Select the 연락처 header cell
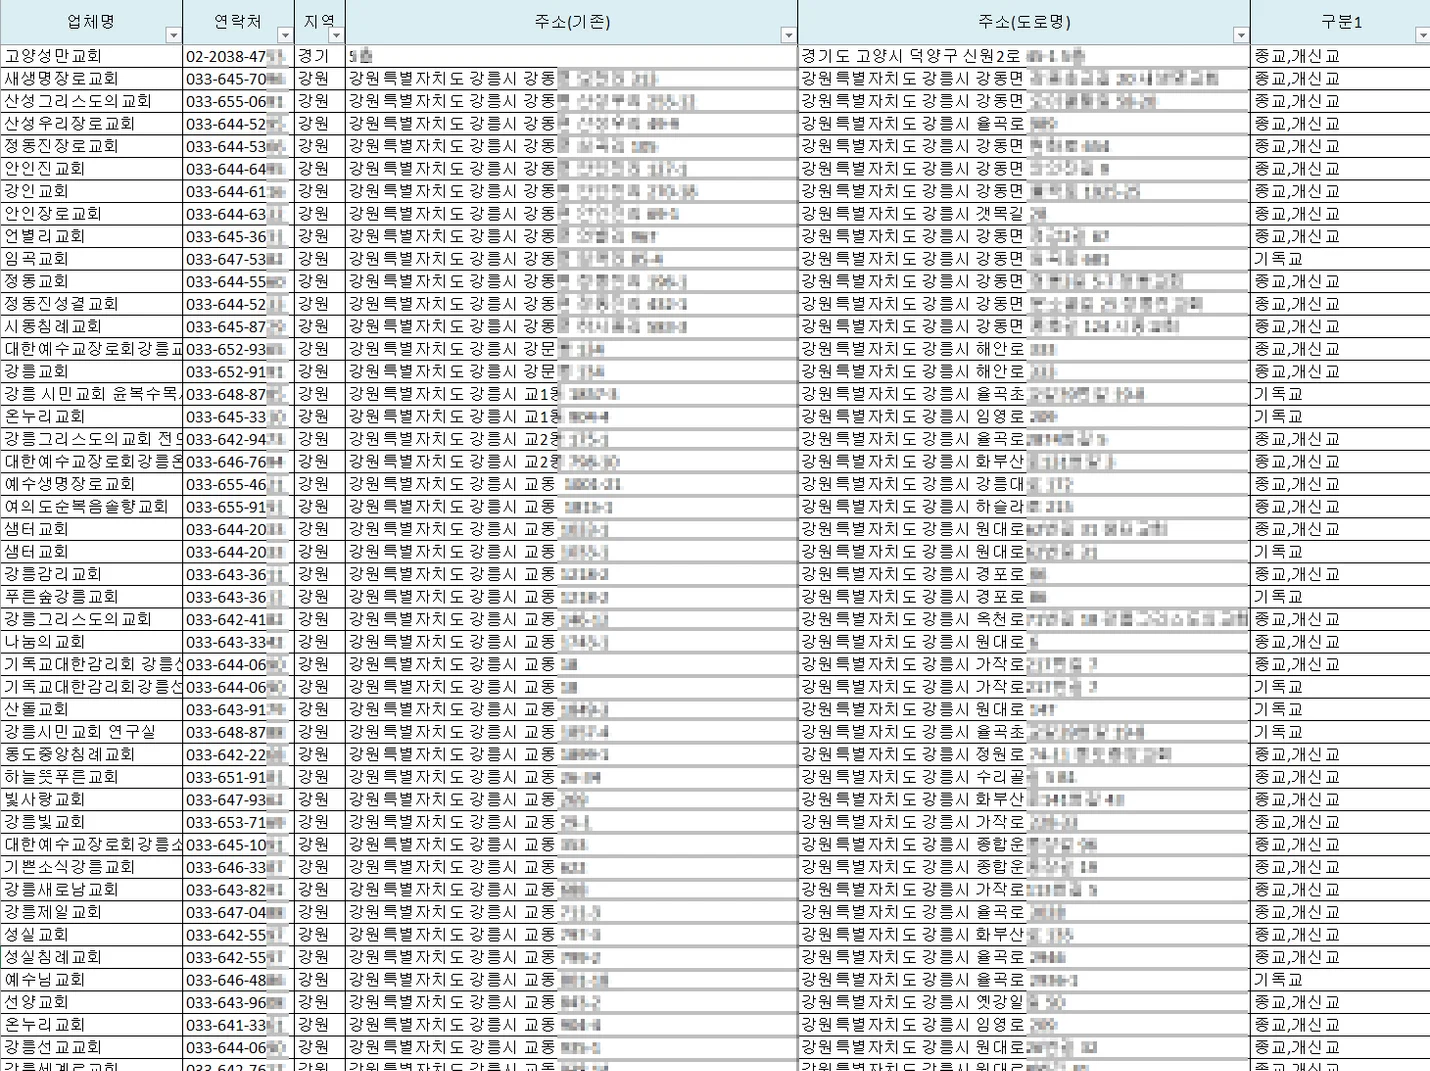The width and height of the screenshot is (1430, 1071). [x=238, y=22]
